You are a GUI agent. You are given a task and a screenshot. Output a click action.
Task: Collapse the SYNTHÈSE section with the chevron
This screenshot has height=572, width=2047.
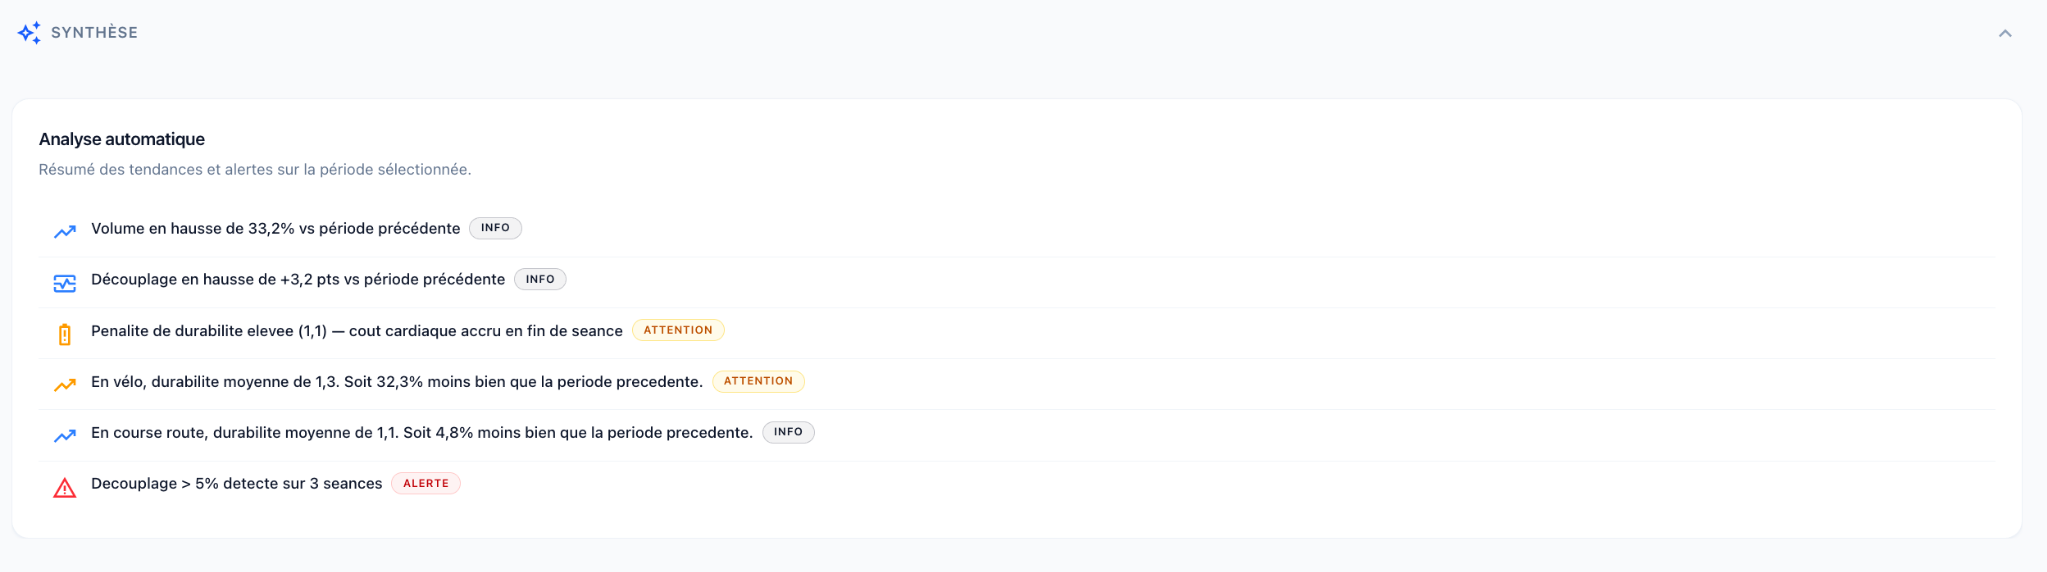tap(2005, 33)
